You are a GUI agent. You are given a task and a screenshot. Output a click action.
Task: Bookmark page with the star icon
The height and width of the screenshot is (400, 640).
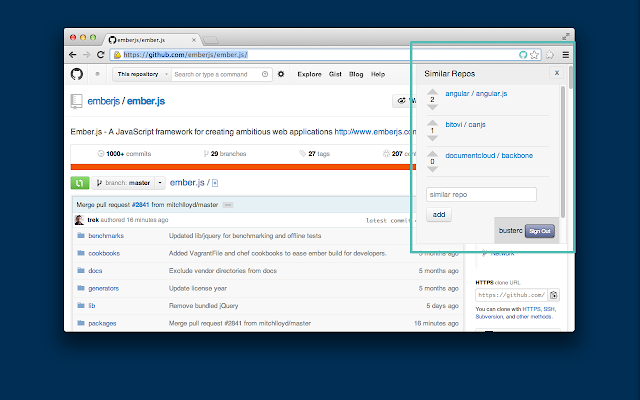click(534, 55)
